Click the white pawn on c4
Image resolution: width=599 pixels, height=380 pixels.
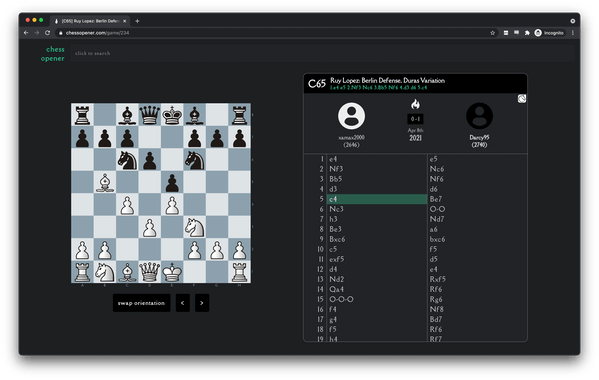click(x=127, y=205)
